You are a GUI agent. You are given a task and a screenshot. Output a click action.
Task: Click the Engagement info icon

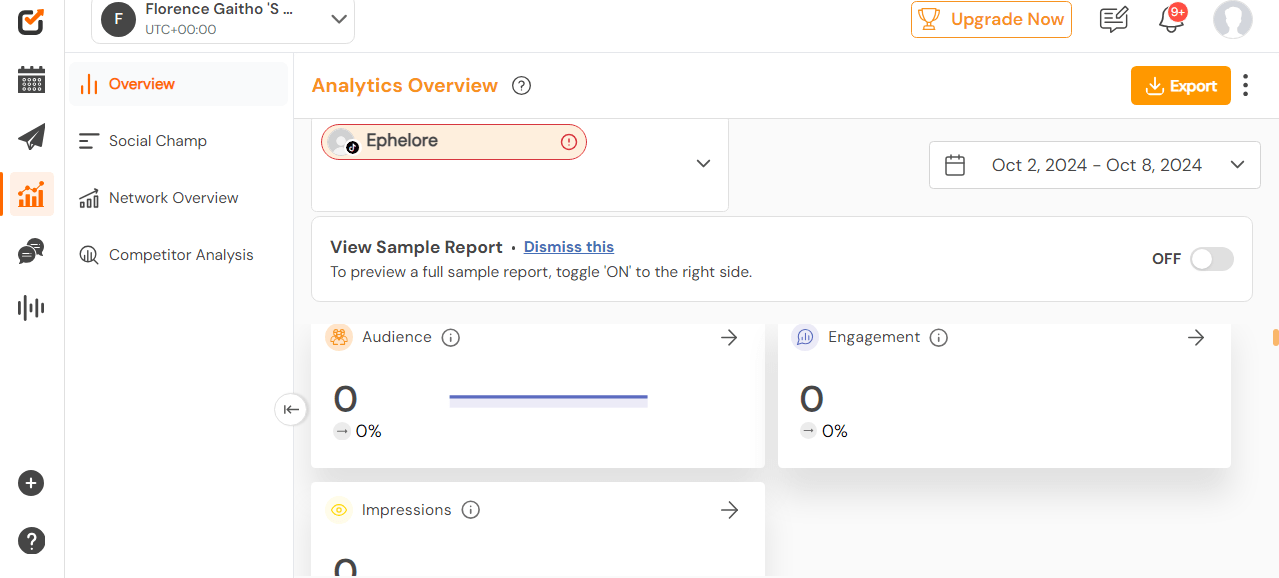(939, 338)
